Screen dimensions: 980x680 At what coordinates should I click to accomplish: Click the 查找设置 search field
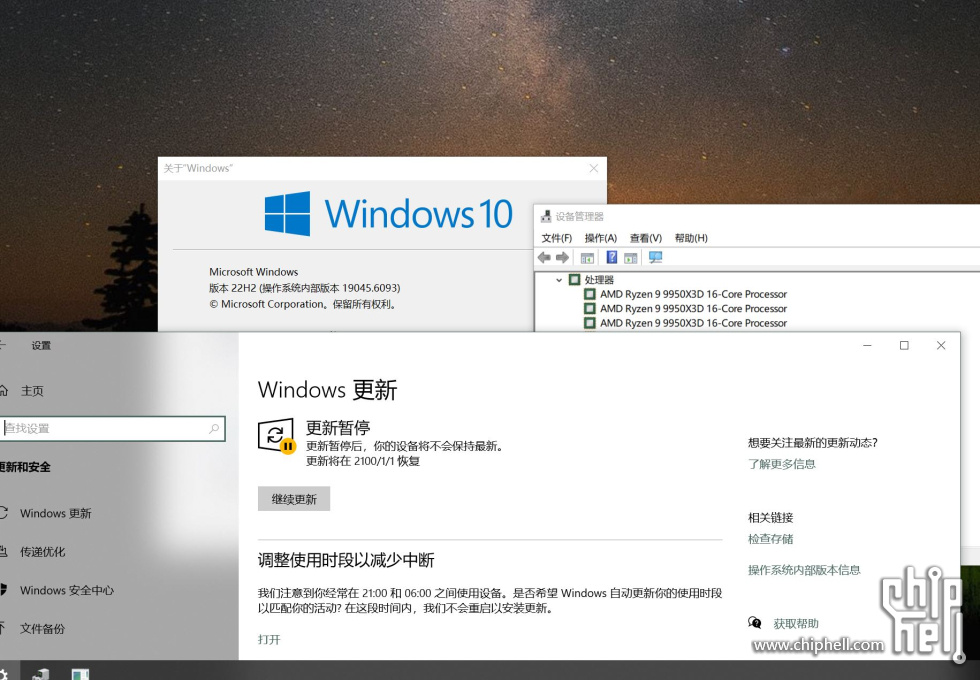click(112, 429)
